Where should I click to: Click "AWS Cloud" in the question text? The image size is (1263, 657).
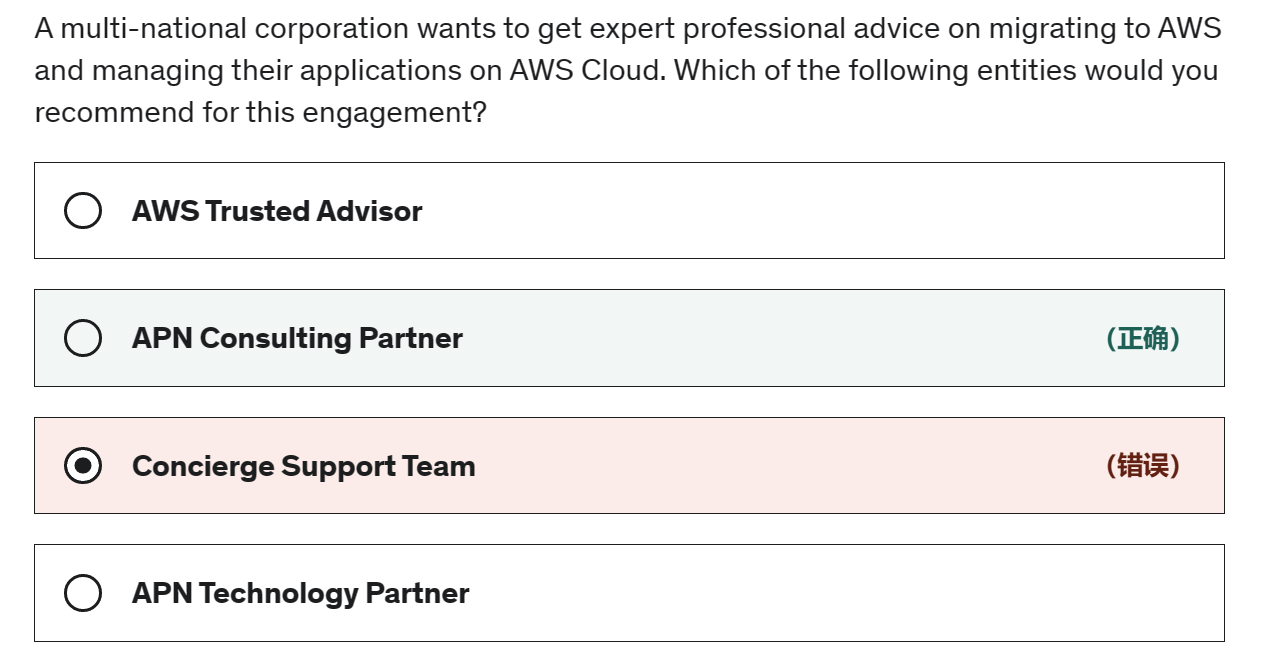[582, 71]
